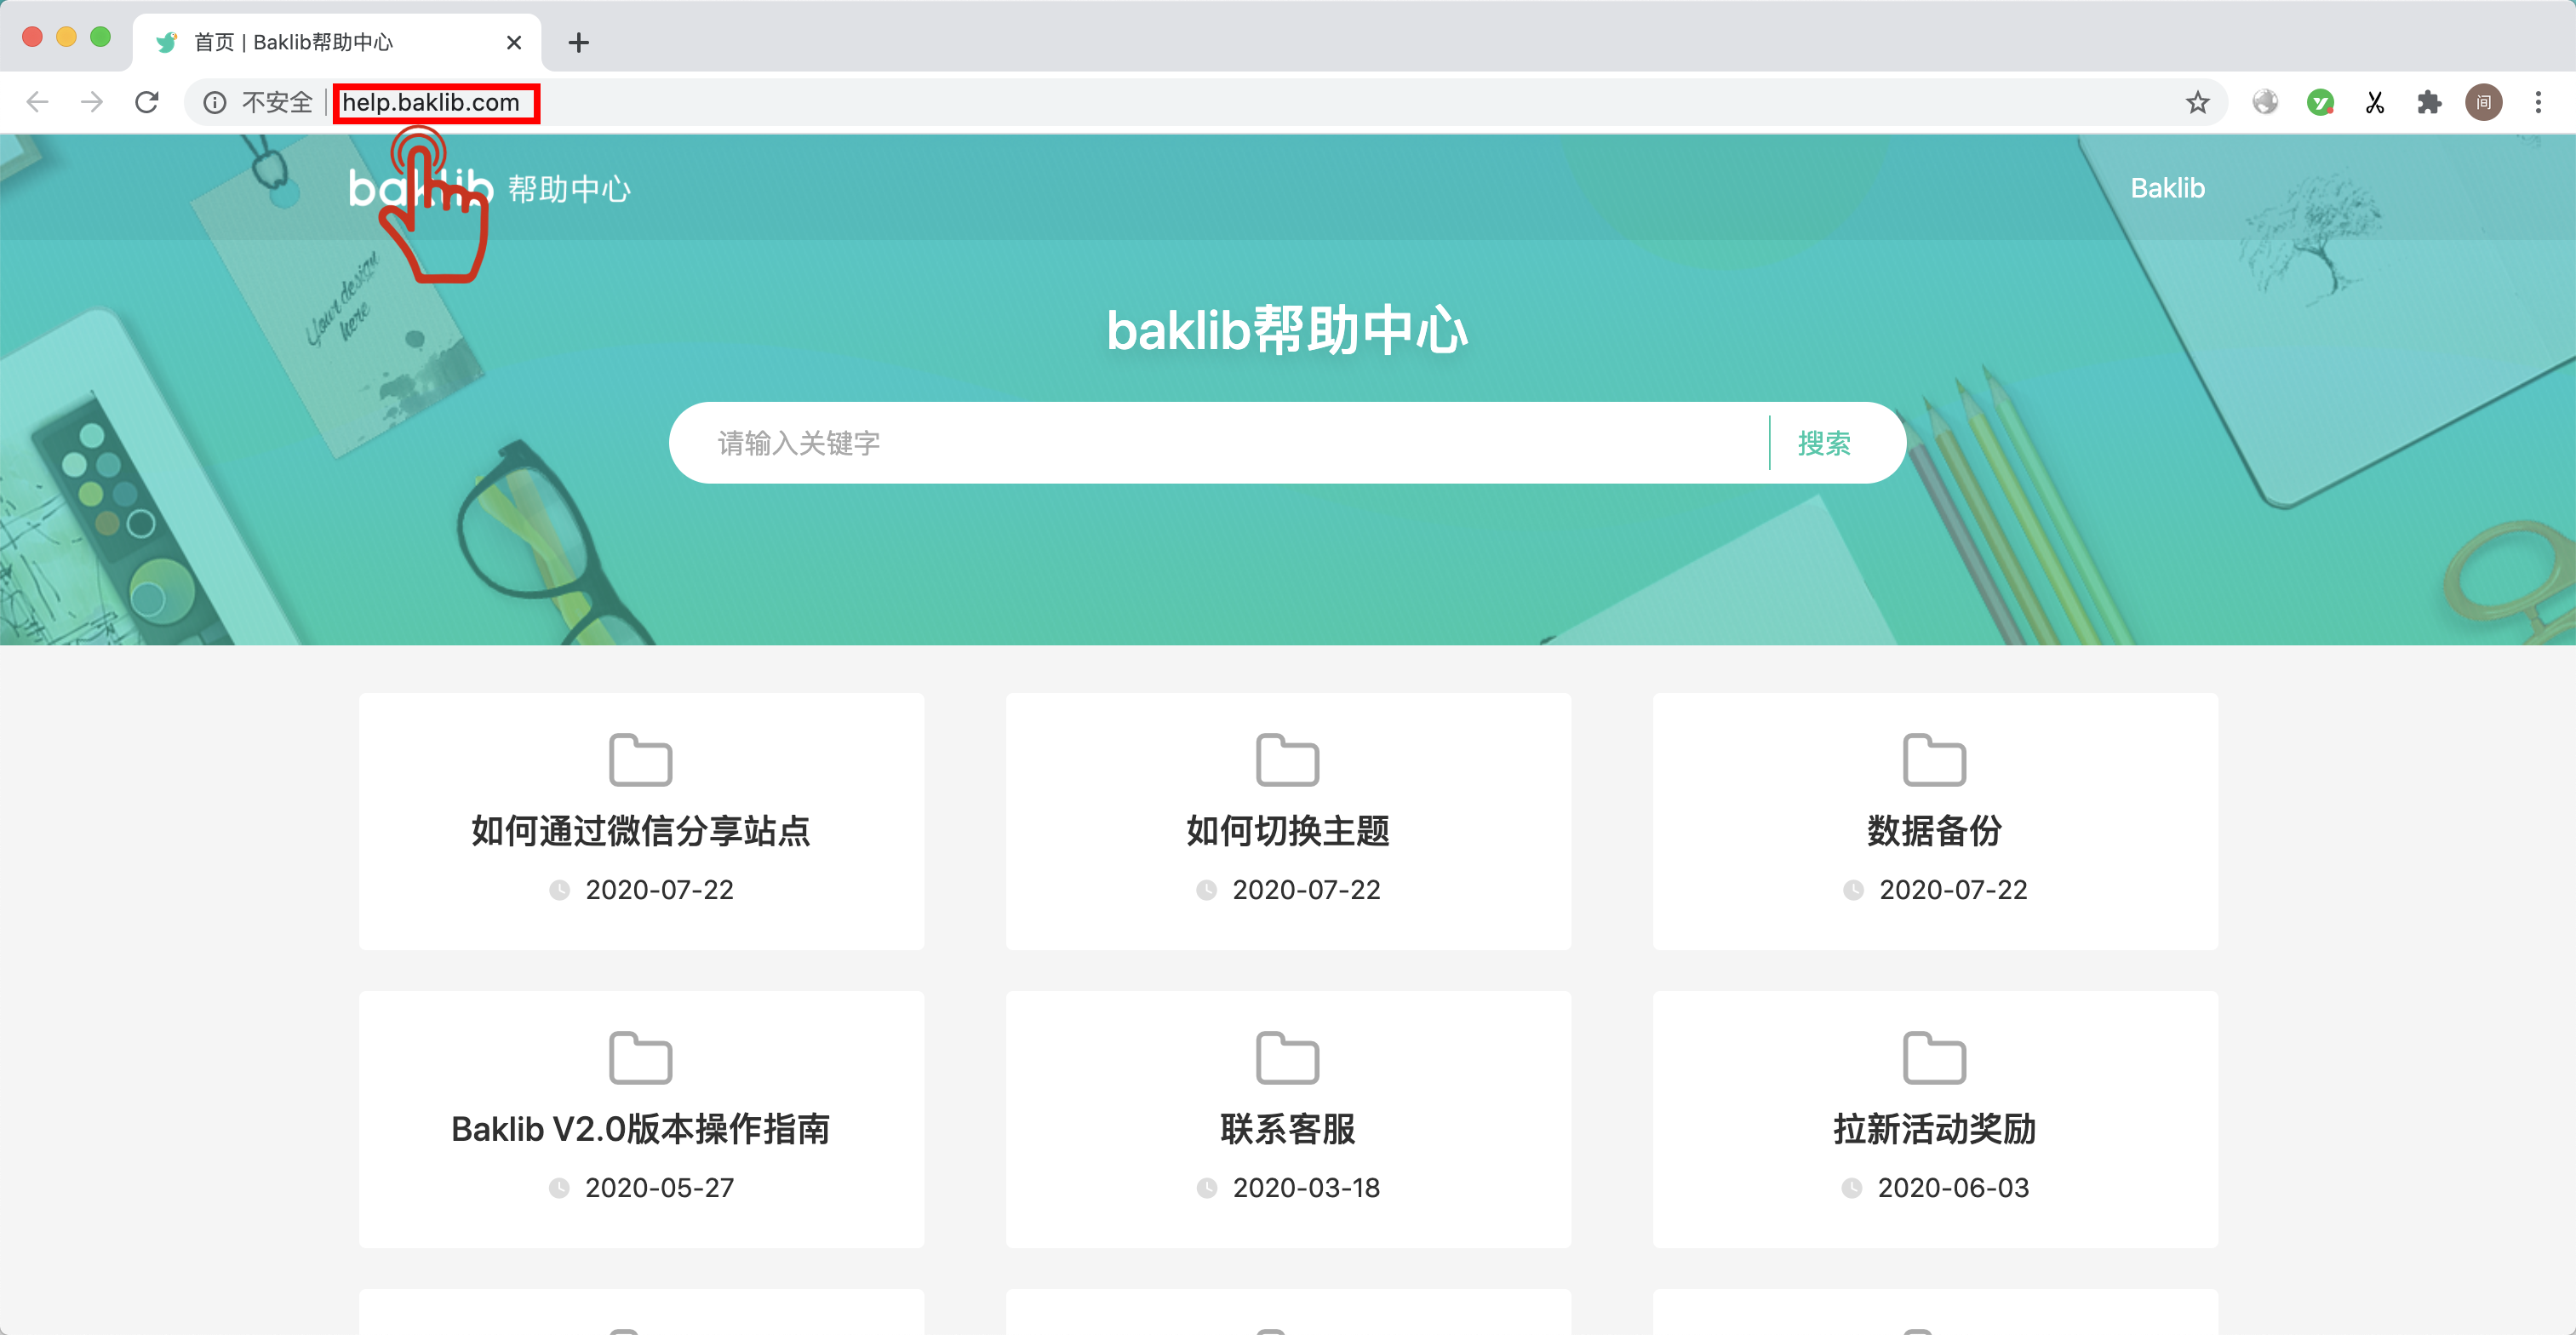Click the 2020-05-27 date text
The width and height of the screenshot is (2576, 1335).
tap(660, 1187)
